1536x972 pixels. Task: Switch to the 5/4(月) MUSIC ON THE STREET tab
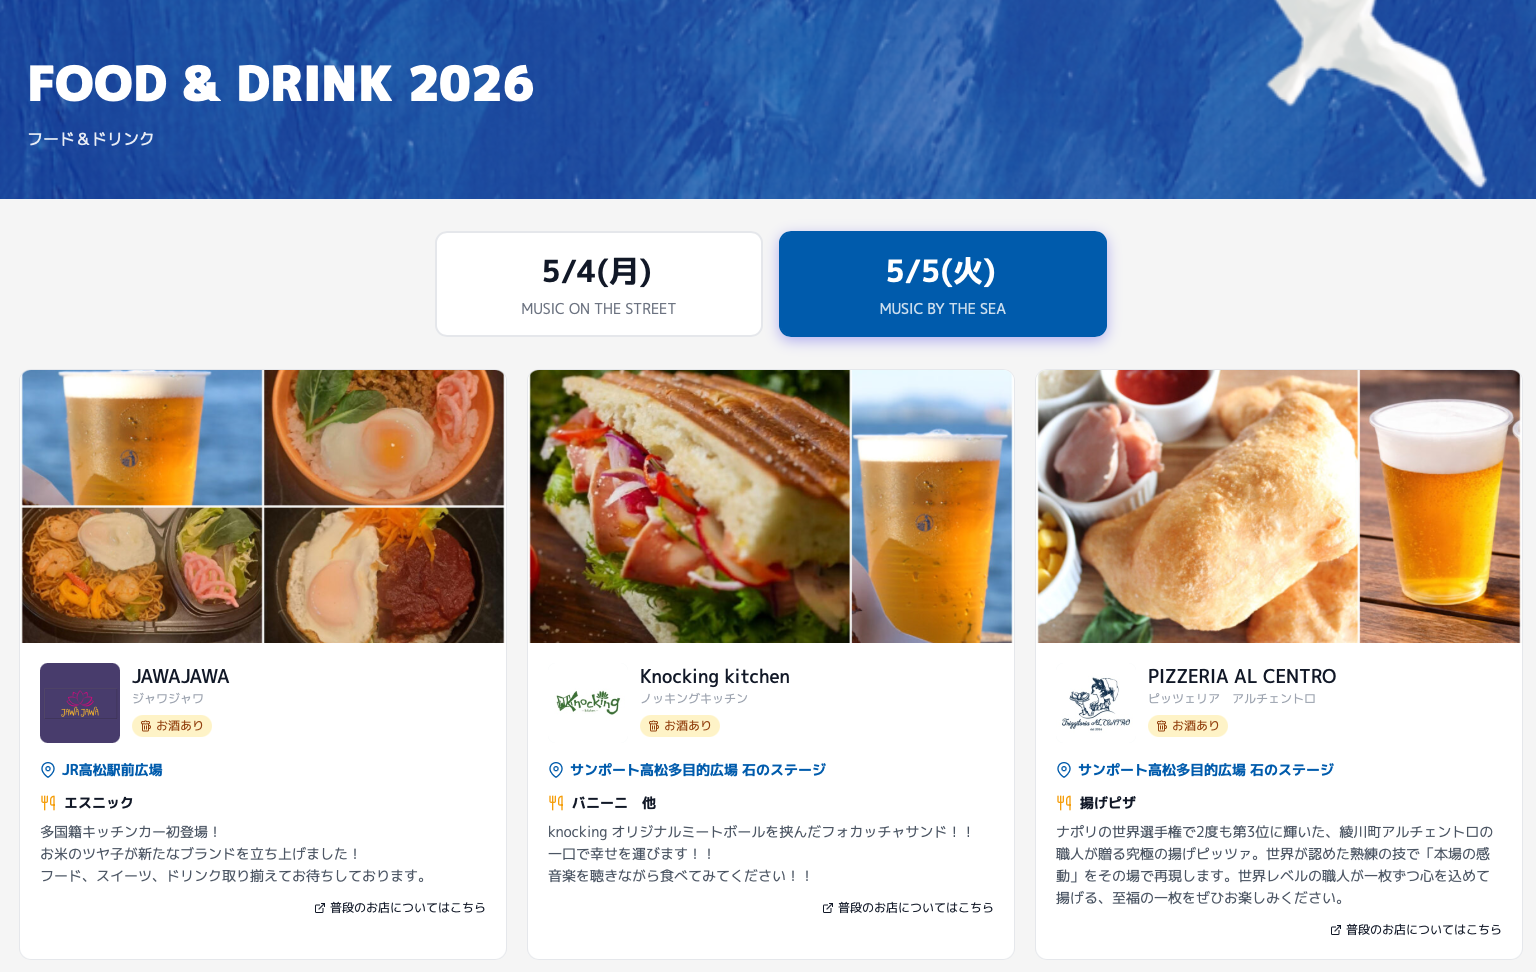(x=599, y=284)
